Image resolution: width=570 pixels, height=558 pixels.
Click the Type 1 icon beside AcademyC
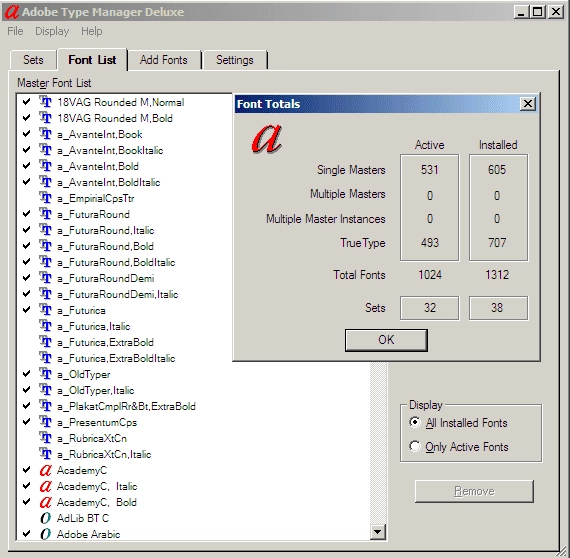point(45,470)
